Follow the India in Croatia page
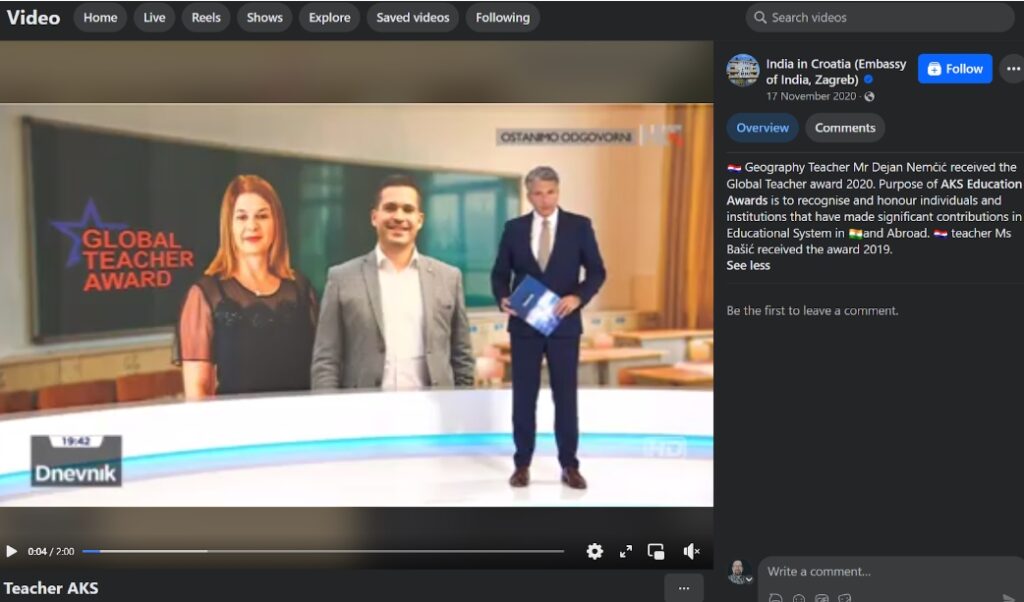 [x=954, y=68]
